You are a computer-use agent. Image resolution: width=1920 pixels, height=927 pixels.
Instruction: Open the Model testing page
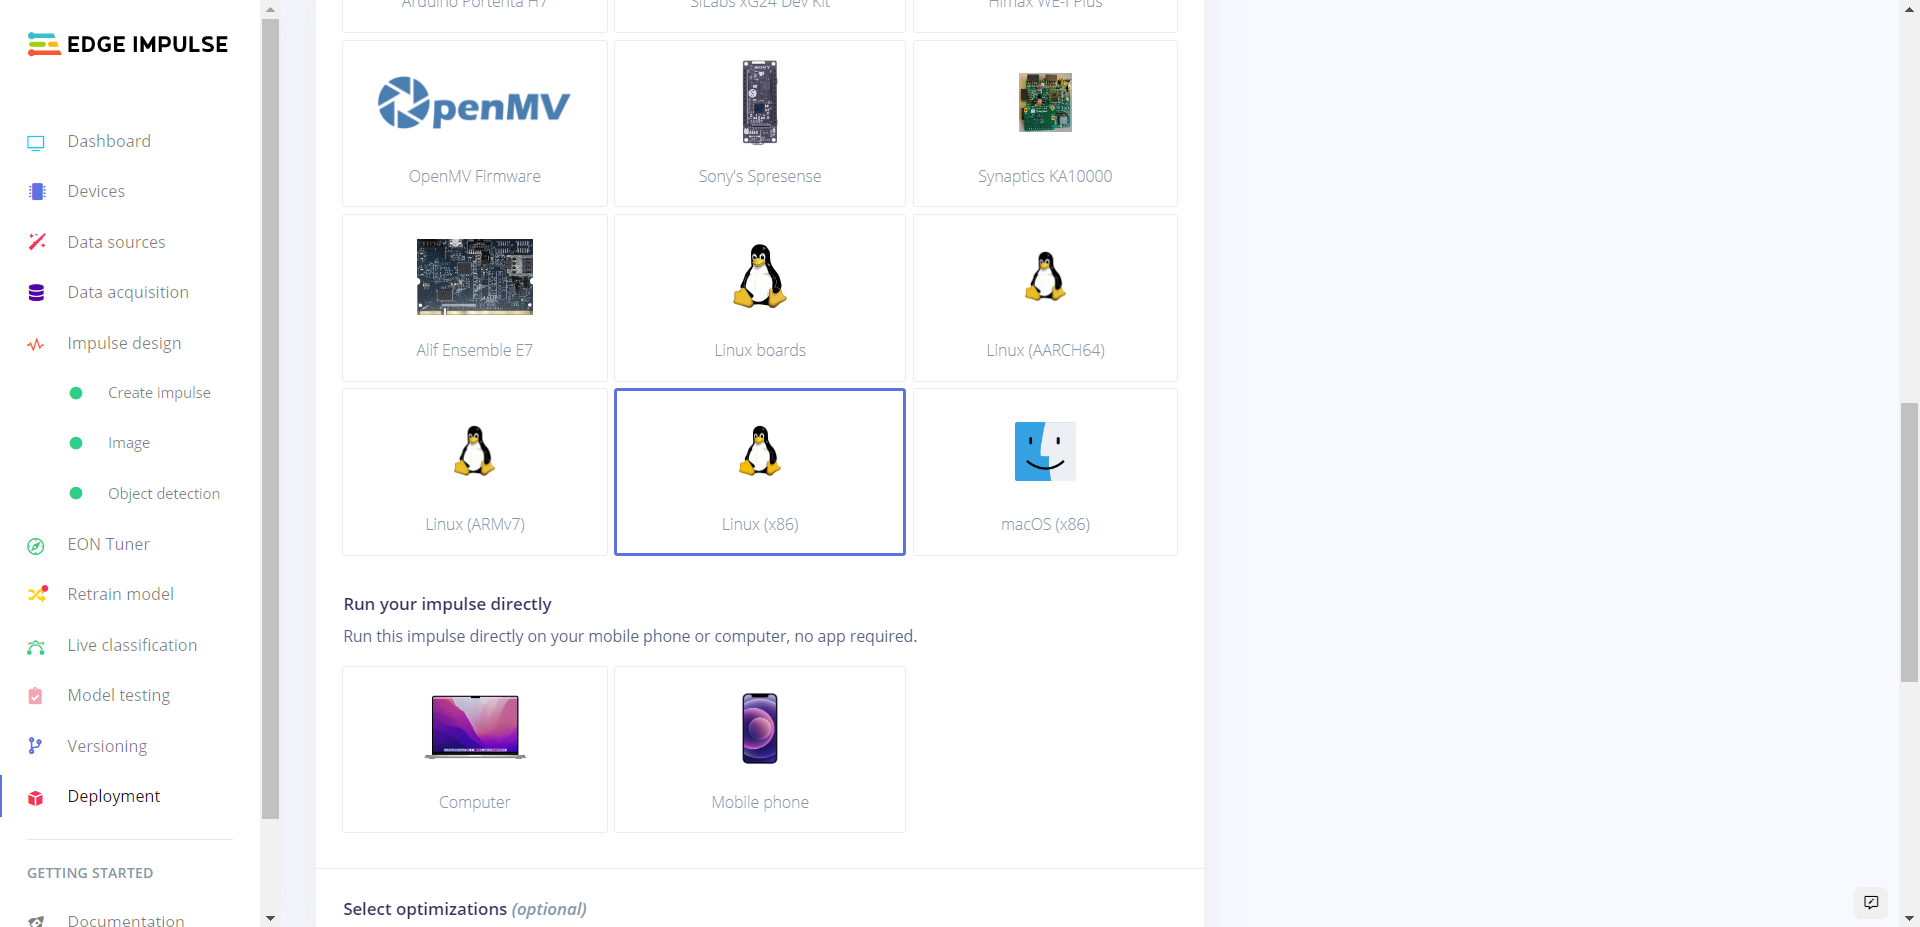118,695
